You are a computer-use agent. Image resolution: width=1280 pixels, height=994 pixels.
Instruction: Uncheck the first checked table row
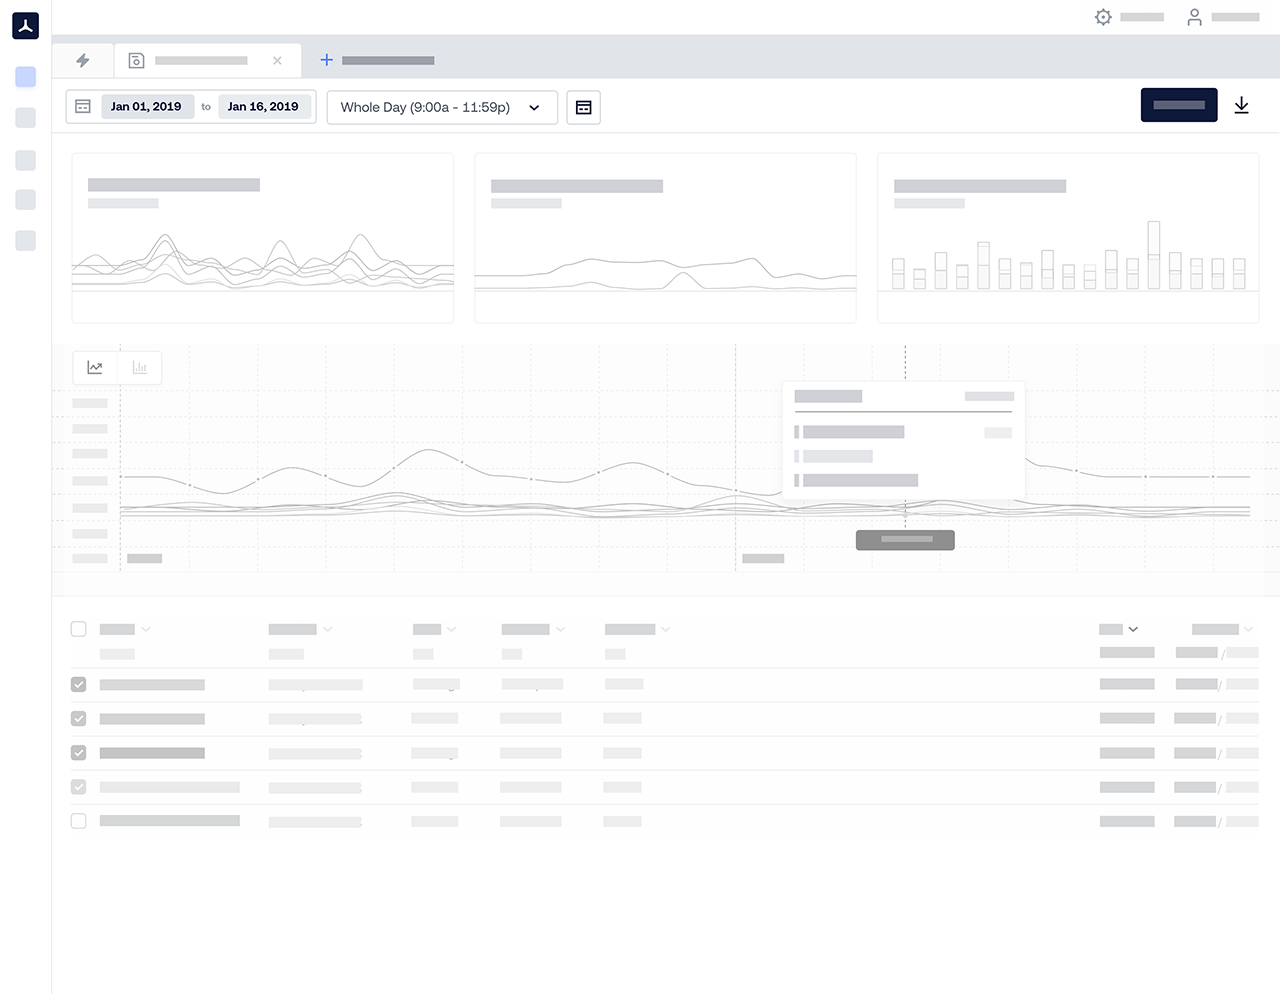[78, 685]
